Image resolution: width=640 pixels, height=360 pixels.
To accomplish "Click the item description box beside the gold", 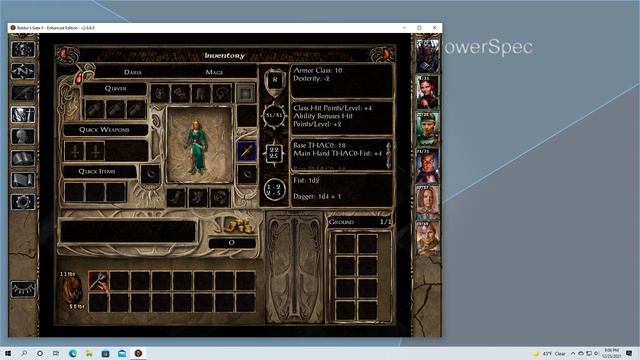I will pos(128,231).
